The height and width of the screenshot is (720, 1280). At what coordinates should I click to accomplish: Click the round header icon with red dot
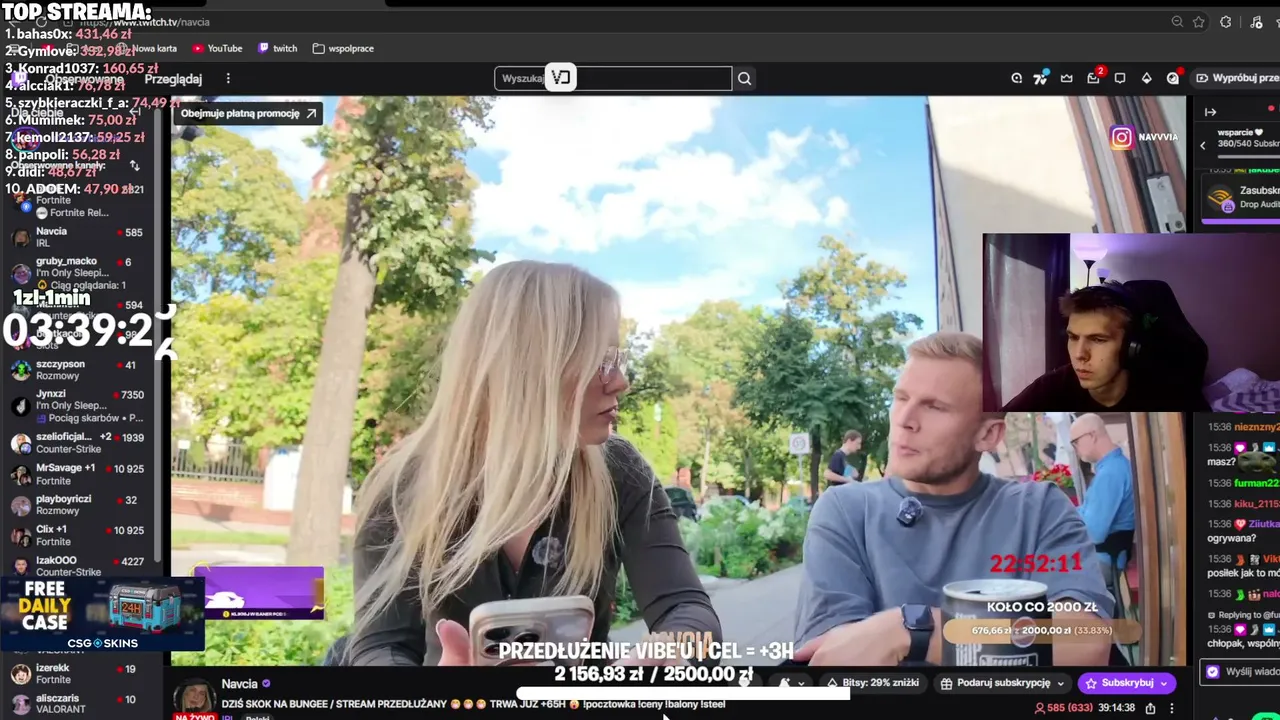click(x=1173, y=78)
